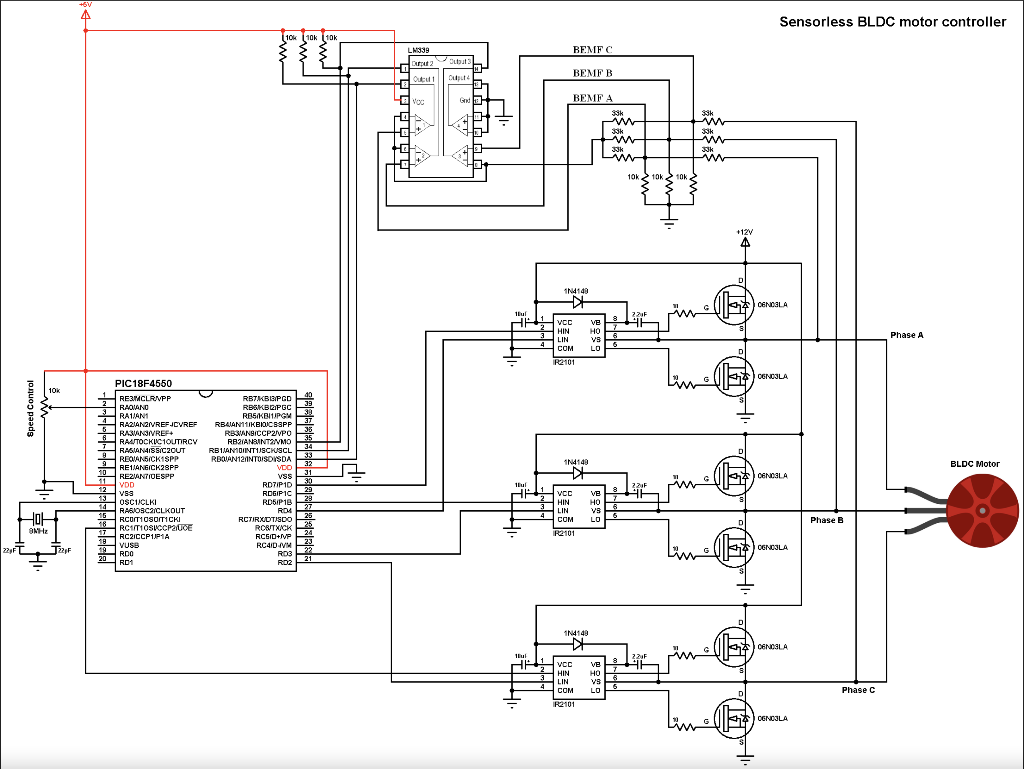Select the top IR2101 driver chip
Image resolution: width=1024 pixels, height=769 pixels.
click(579, 336)
